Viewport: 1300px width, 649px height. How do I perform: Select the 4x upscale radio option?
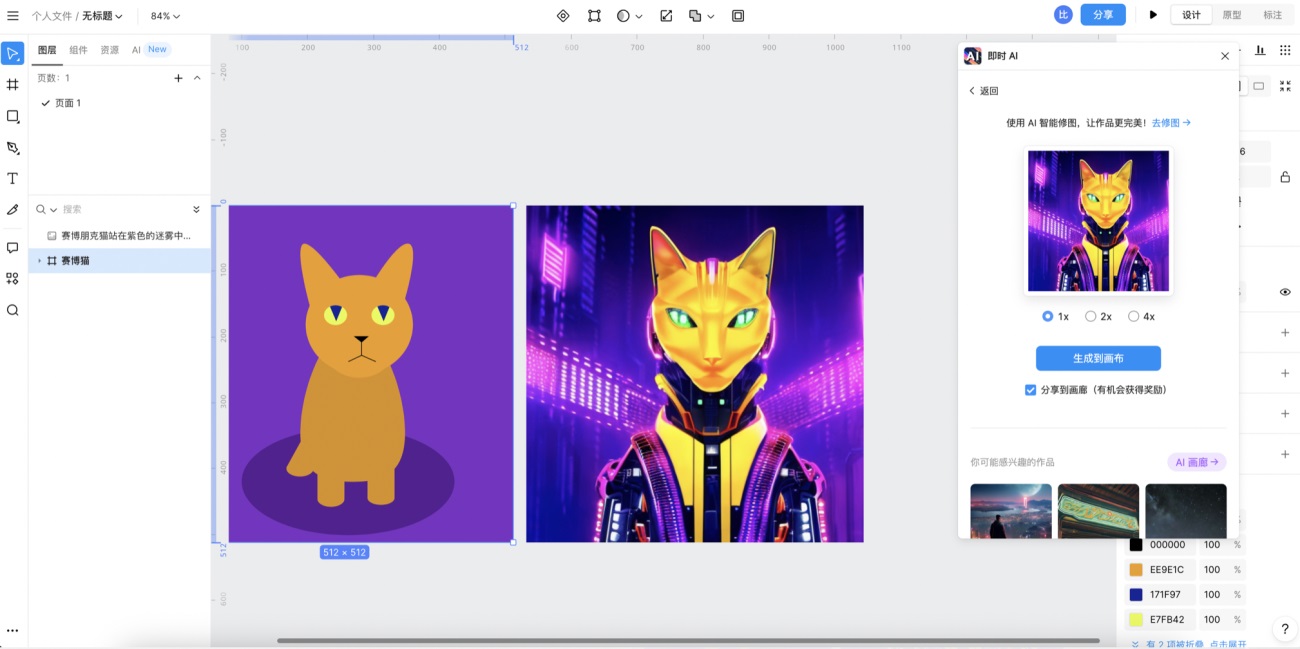click(1133, 316)
